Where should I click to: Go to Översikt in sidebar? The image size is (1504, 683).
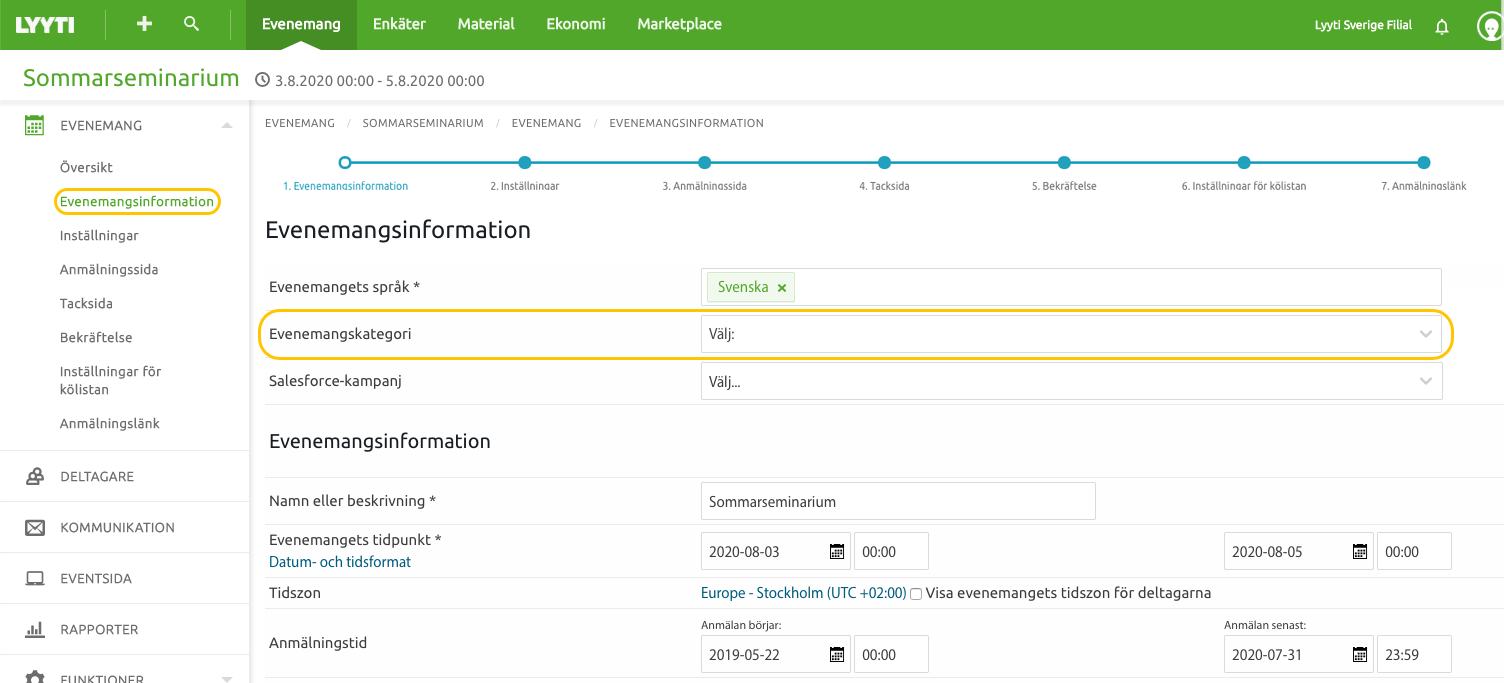(86, 167)
